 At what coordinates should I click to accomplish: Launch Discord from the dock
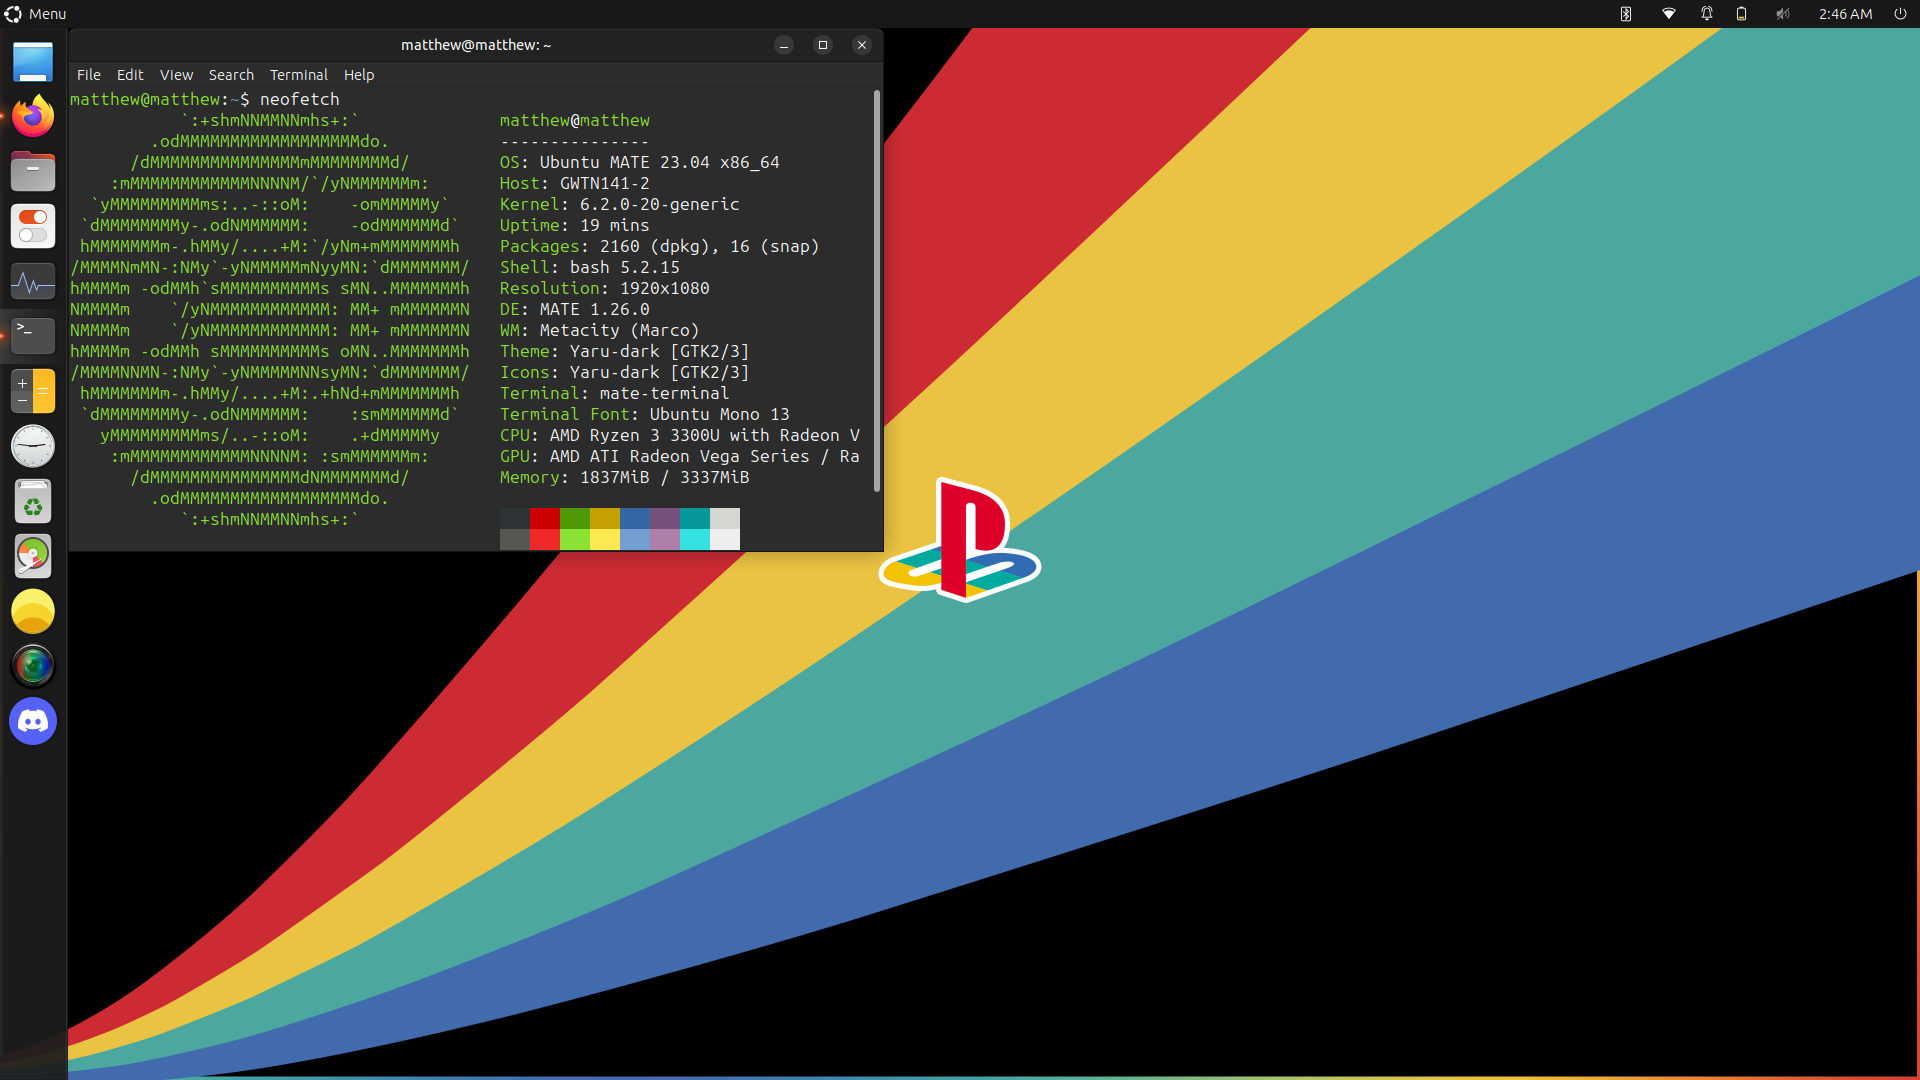point(33,721)
